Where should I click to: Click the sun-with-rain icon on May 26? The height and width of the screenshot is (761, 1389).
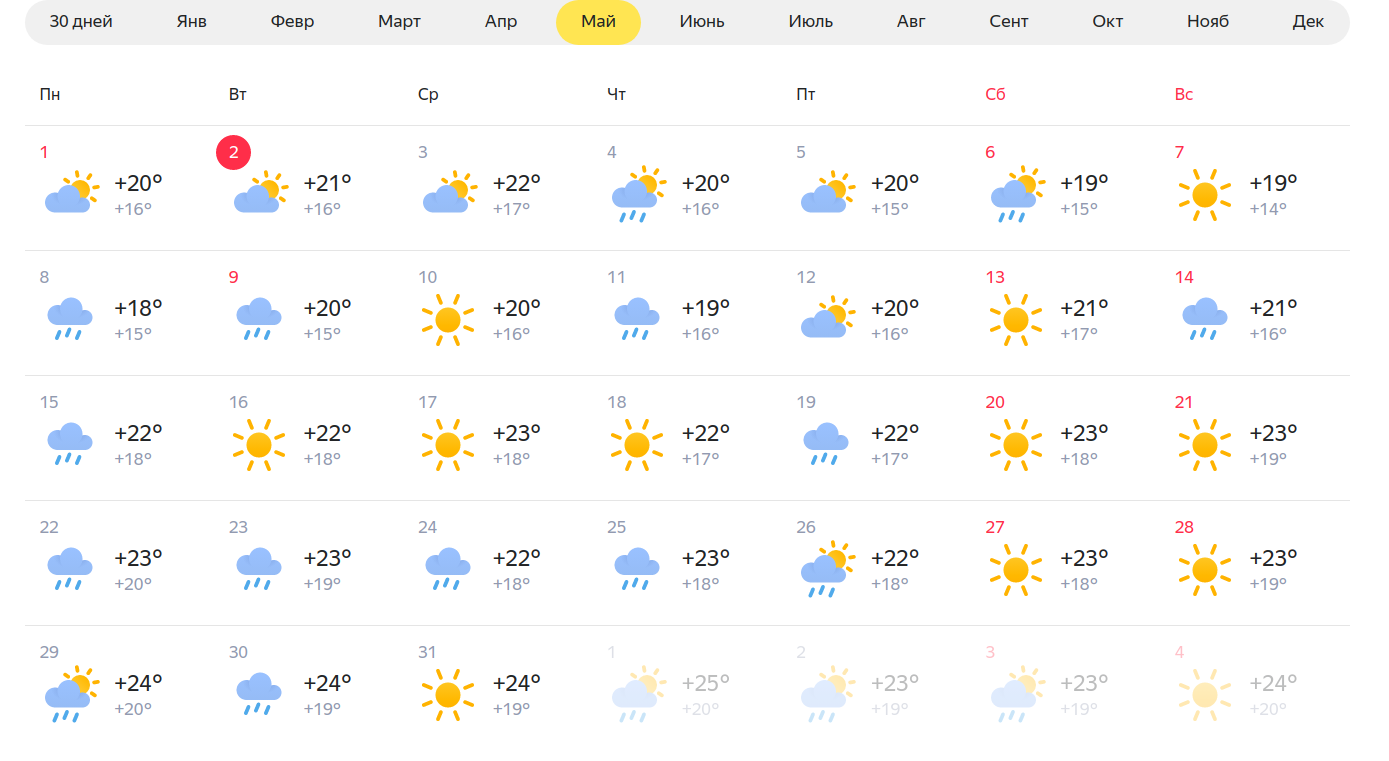click(826, 568)
